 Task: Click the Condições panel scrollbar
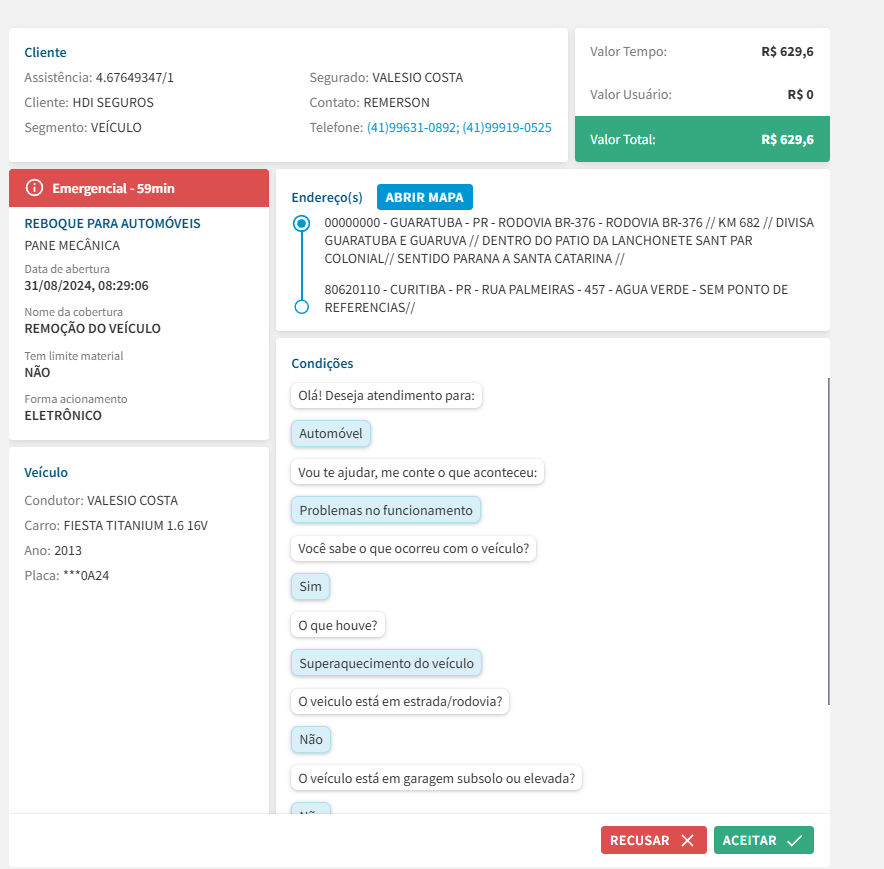[828, 540]
